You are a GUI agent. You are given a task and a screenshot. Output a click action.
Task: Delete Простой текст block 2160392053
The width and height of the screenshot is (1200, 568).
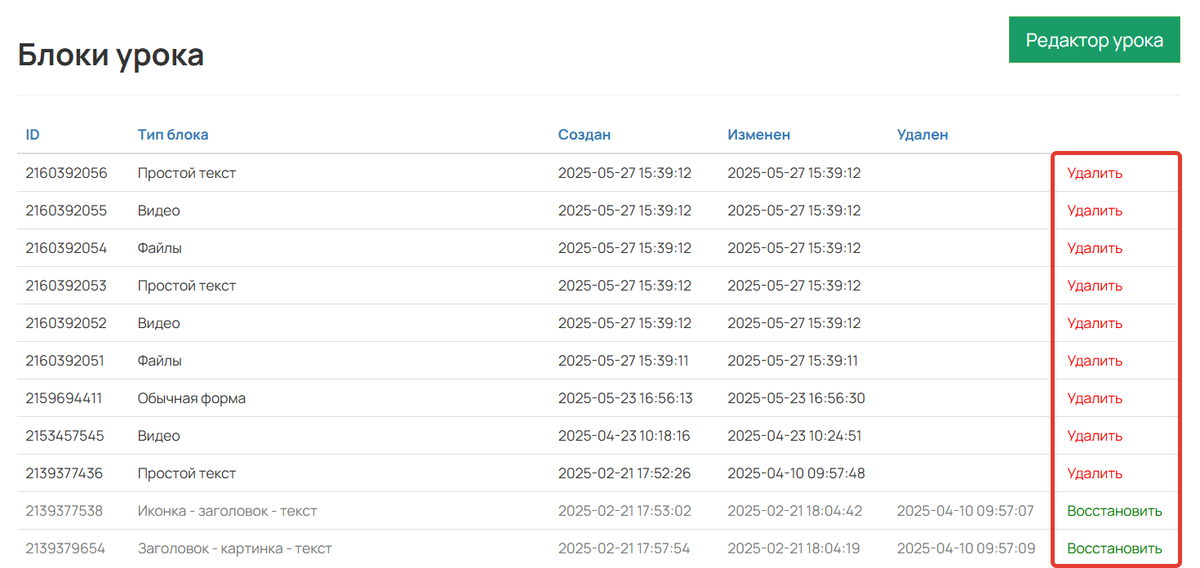click(x=1094, y=286)
